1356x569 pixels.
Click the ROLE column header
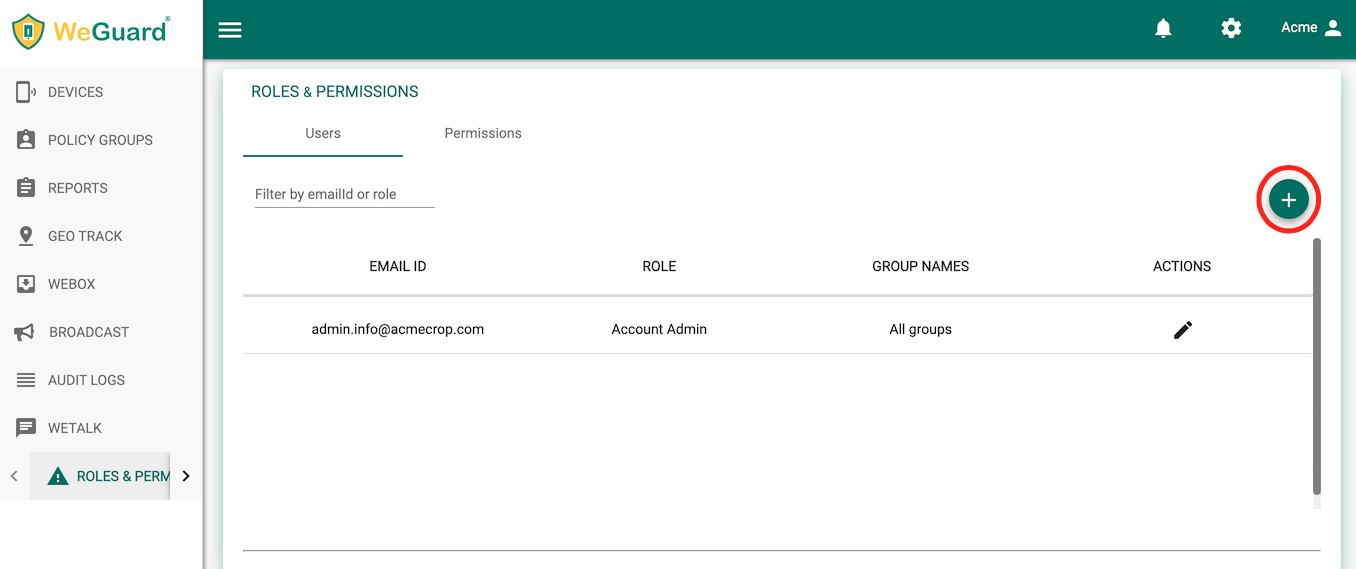[x=659, y=266]
